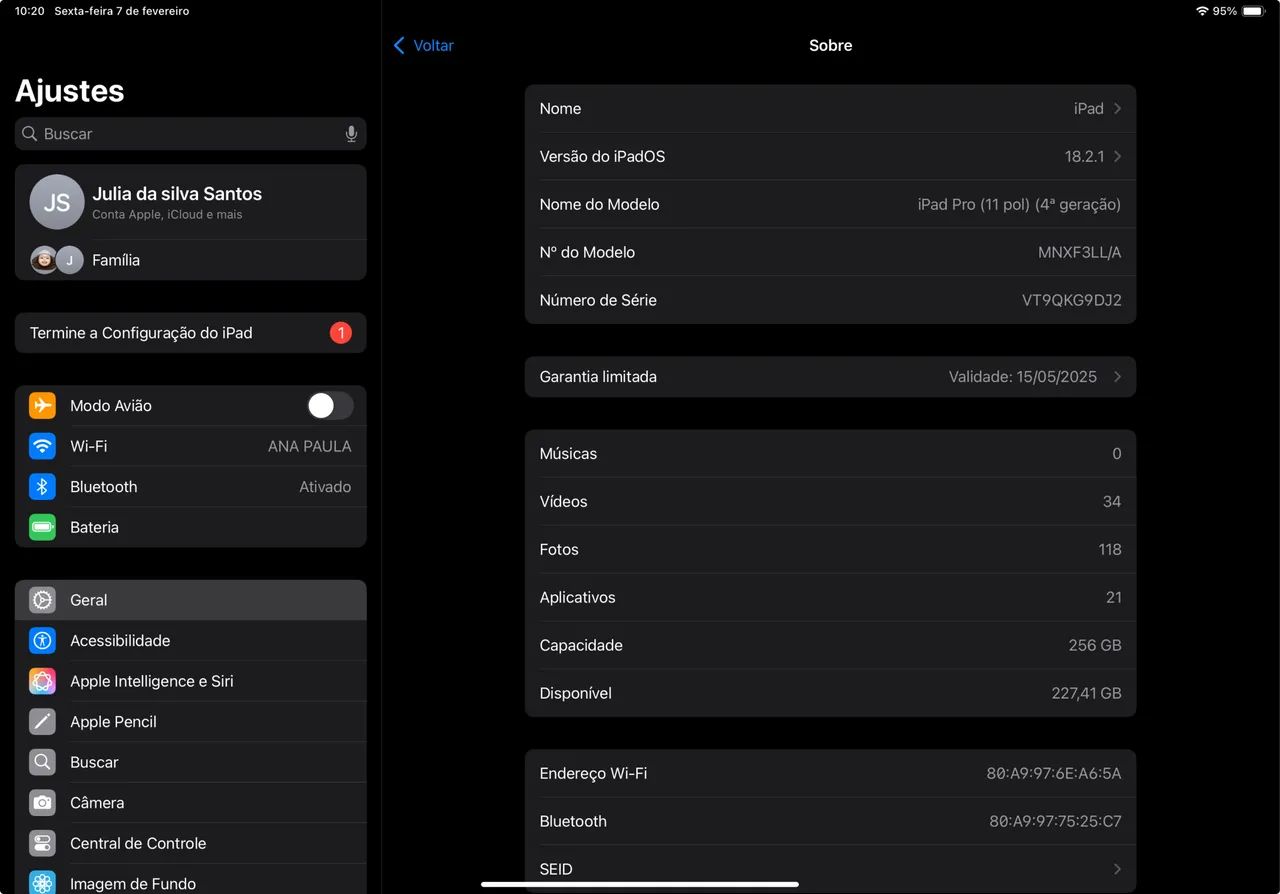The width and height of the screenshot is (1280, 894).
Task: Open Família sharing settings
Action: click(x=191, y=260)
